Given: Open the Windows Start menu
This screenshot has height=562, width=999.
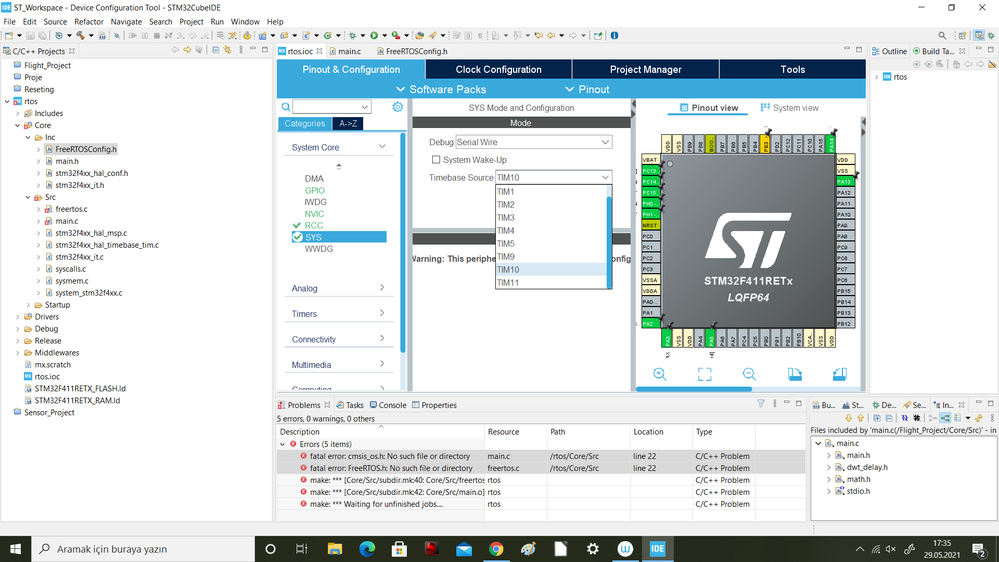Looking at the screenshot, I should click(15, 549).
